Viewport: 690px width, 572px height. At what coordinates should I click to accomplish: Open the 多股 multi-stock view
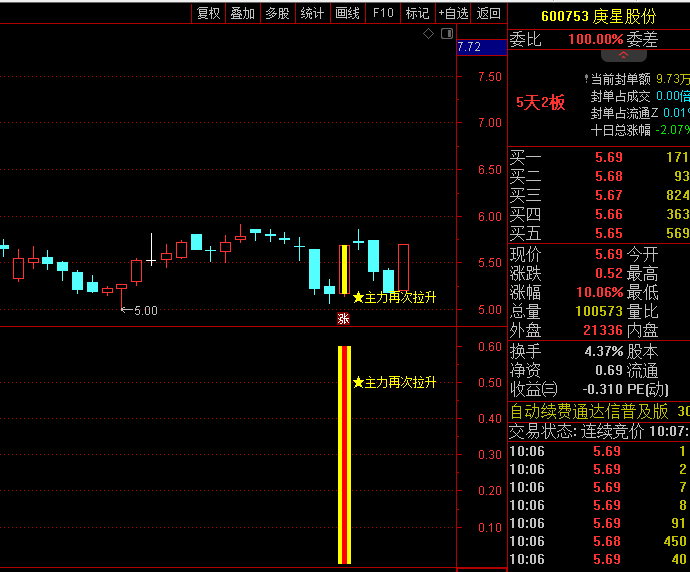pyautogui.click(x=278, y=14)
